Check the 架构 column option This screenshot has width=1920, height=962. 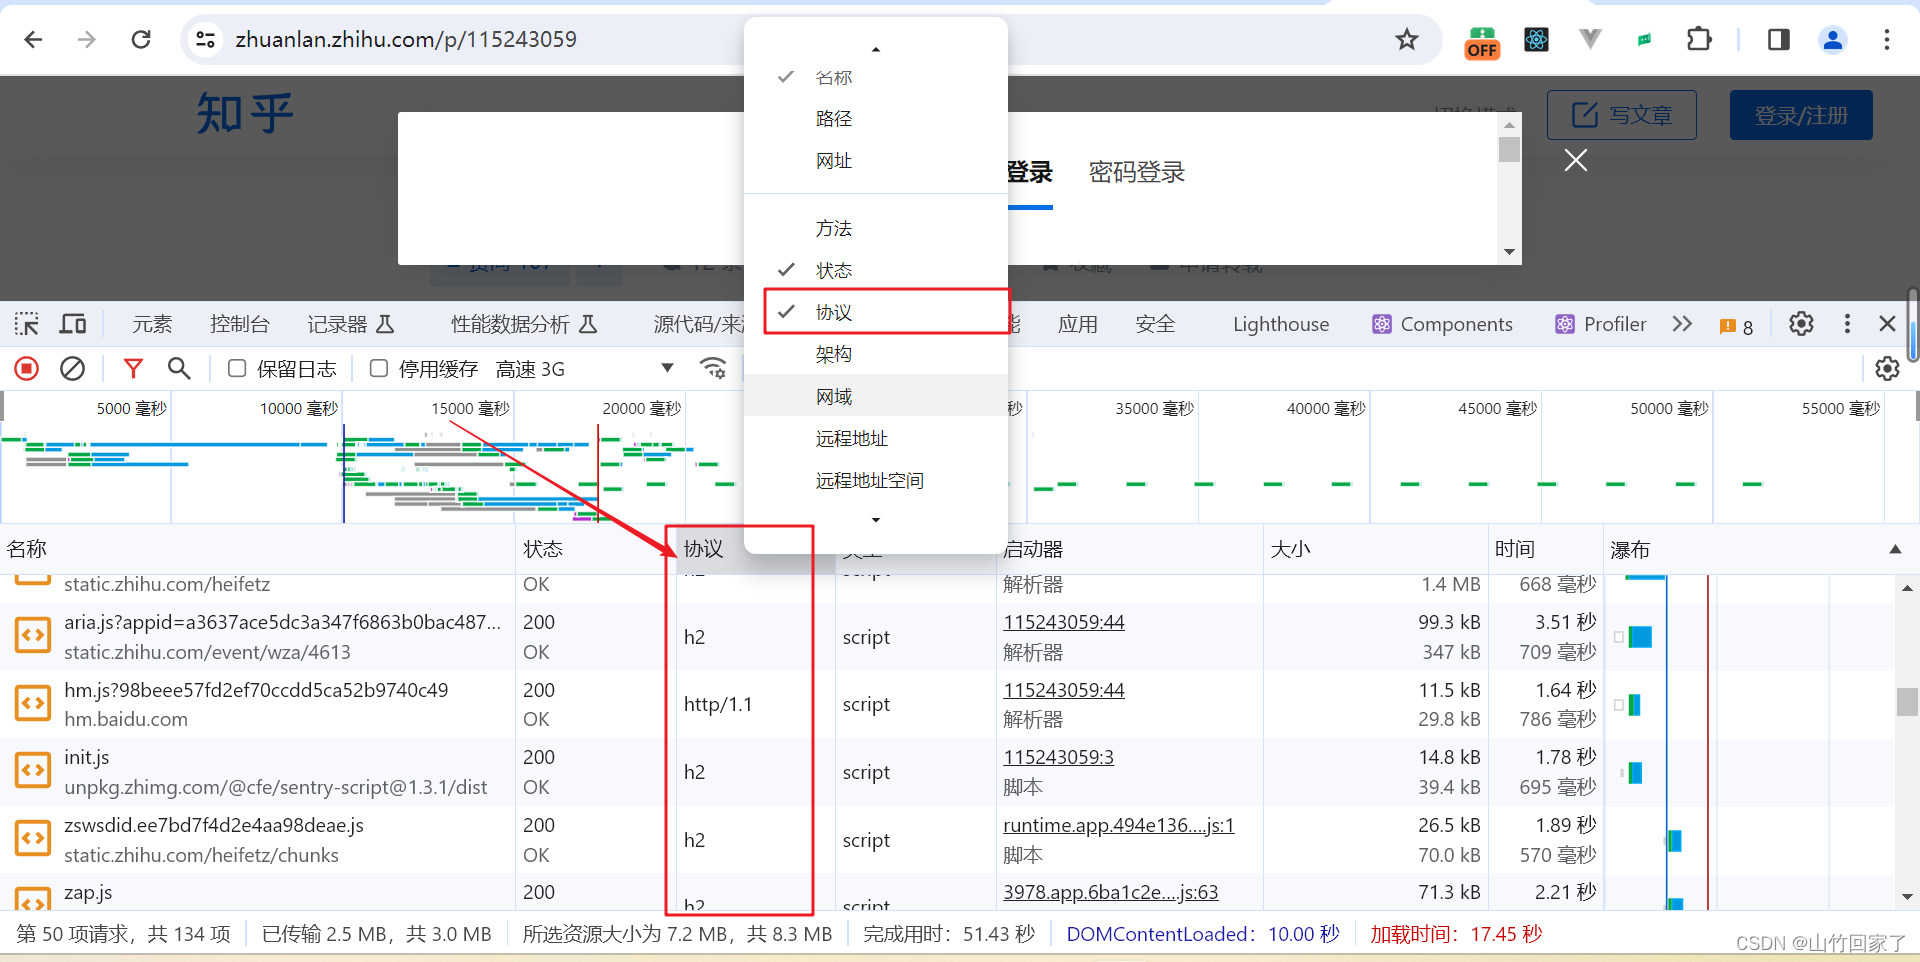[x=876, y=354]
